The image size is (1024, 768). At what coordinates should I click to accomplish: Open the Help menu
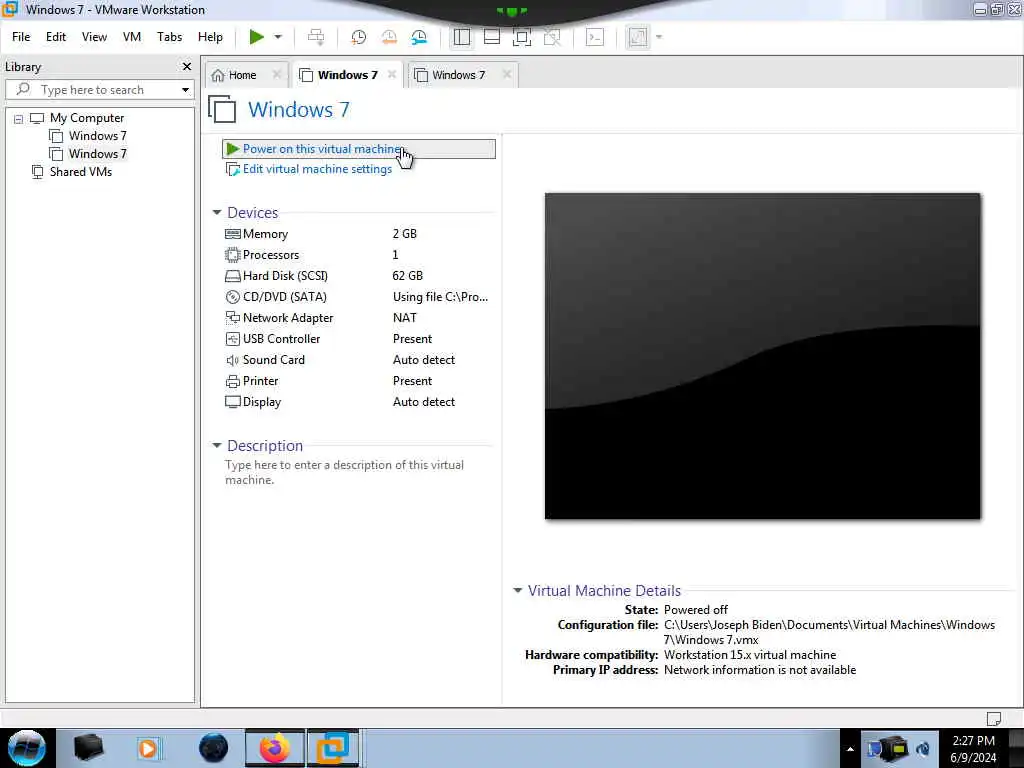pyautogui.click(x=210, y=37)
